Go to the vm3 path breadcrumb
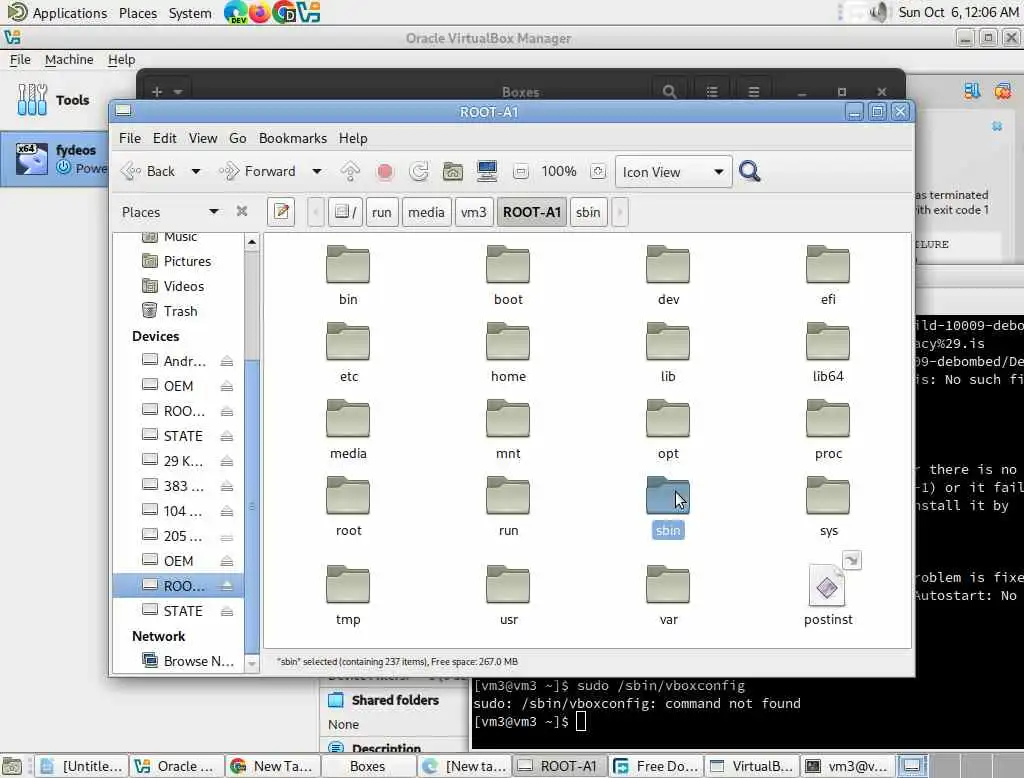Screen dimensions: 1024x778 [x=473, y=212]
